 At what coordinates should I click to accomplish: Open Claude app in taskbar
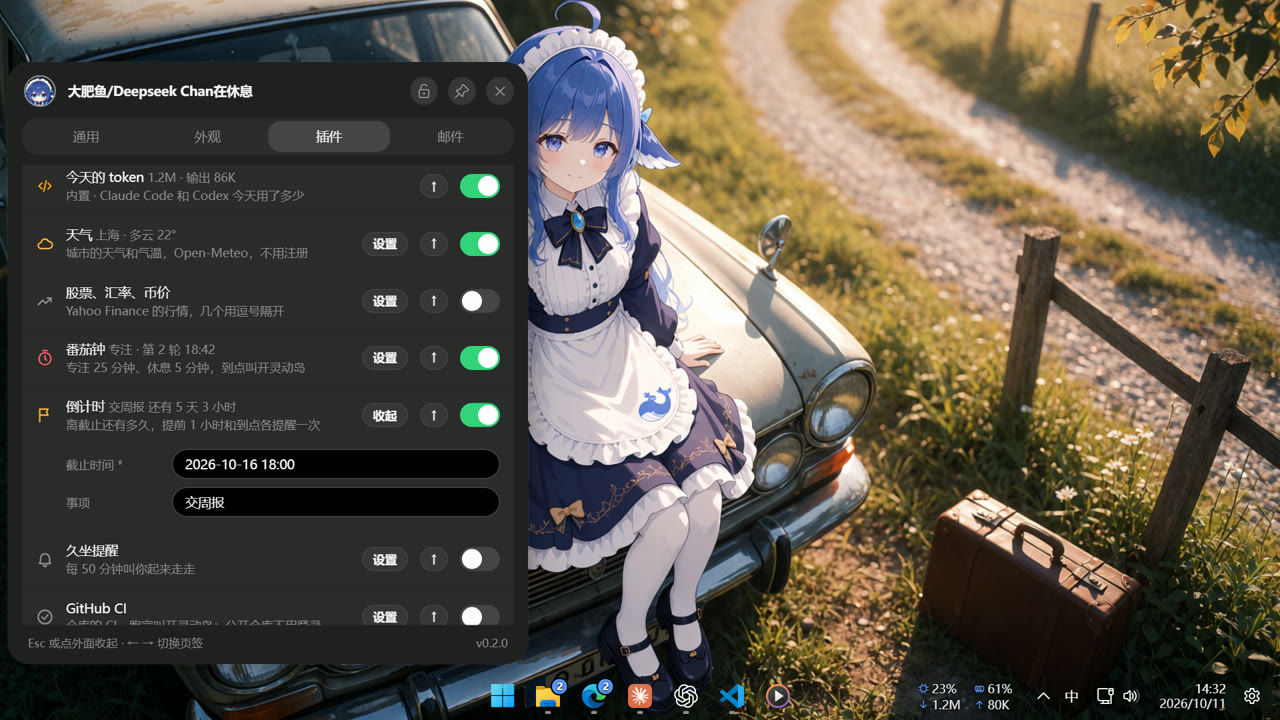tap(640, 696)
